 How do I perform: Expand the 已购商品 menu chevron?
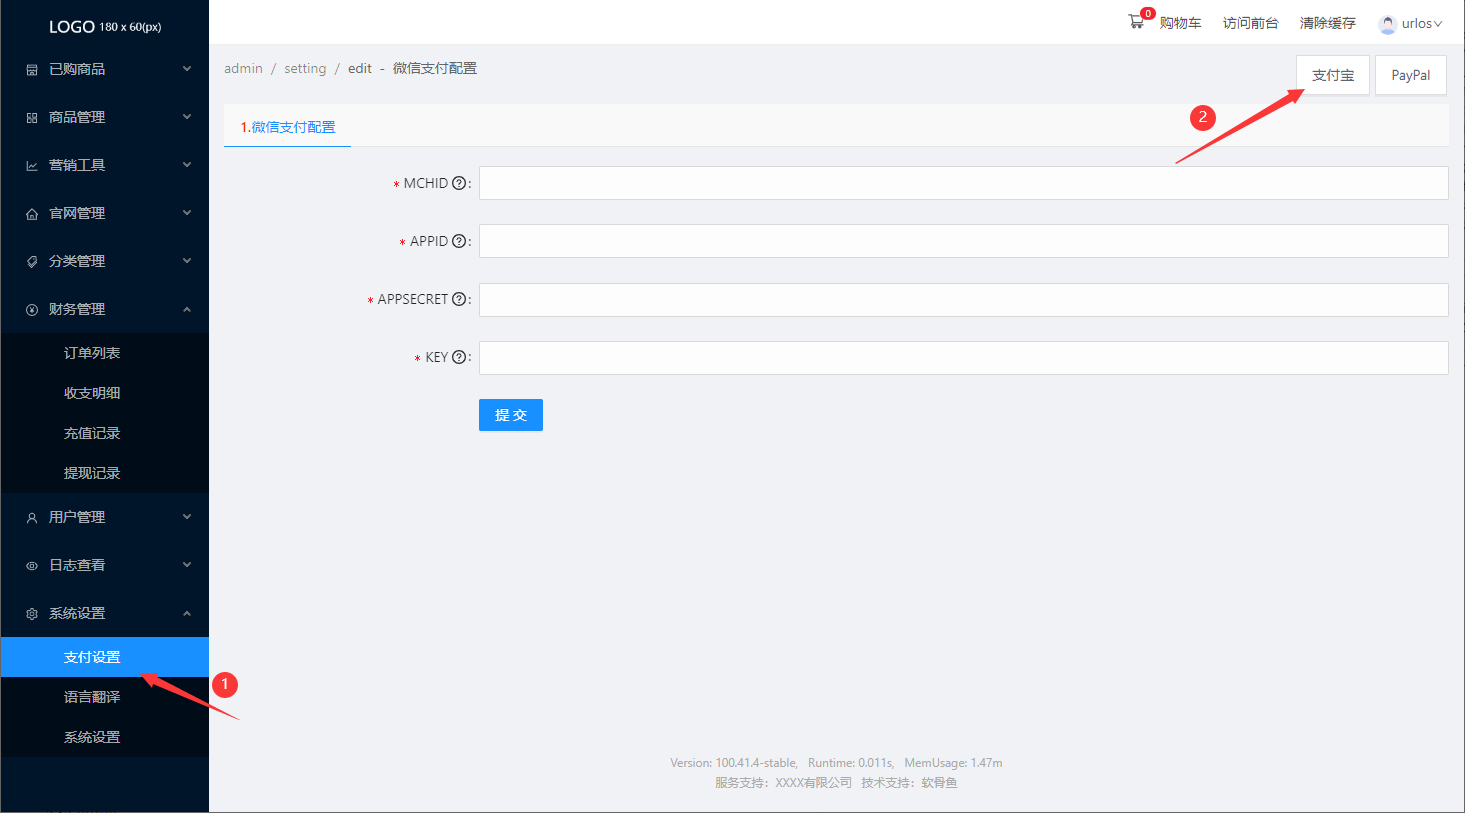(x=187, y=69)
